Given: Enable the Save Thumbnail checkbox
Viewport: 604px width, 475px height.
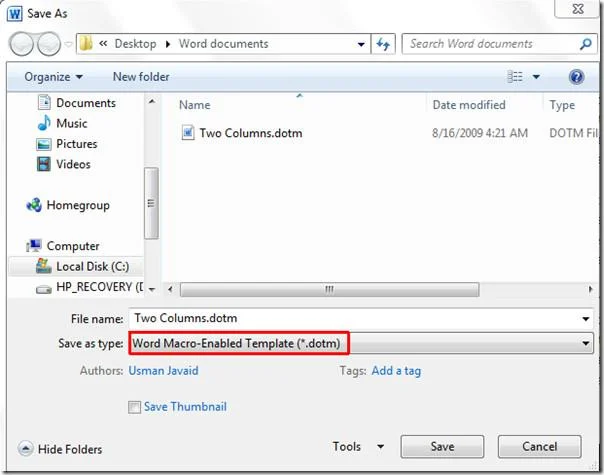Looking at the screenshot, I should [134, 407].
